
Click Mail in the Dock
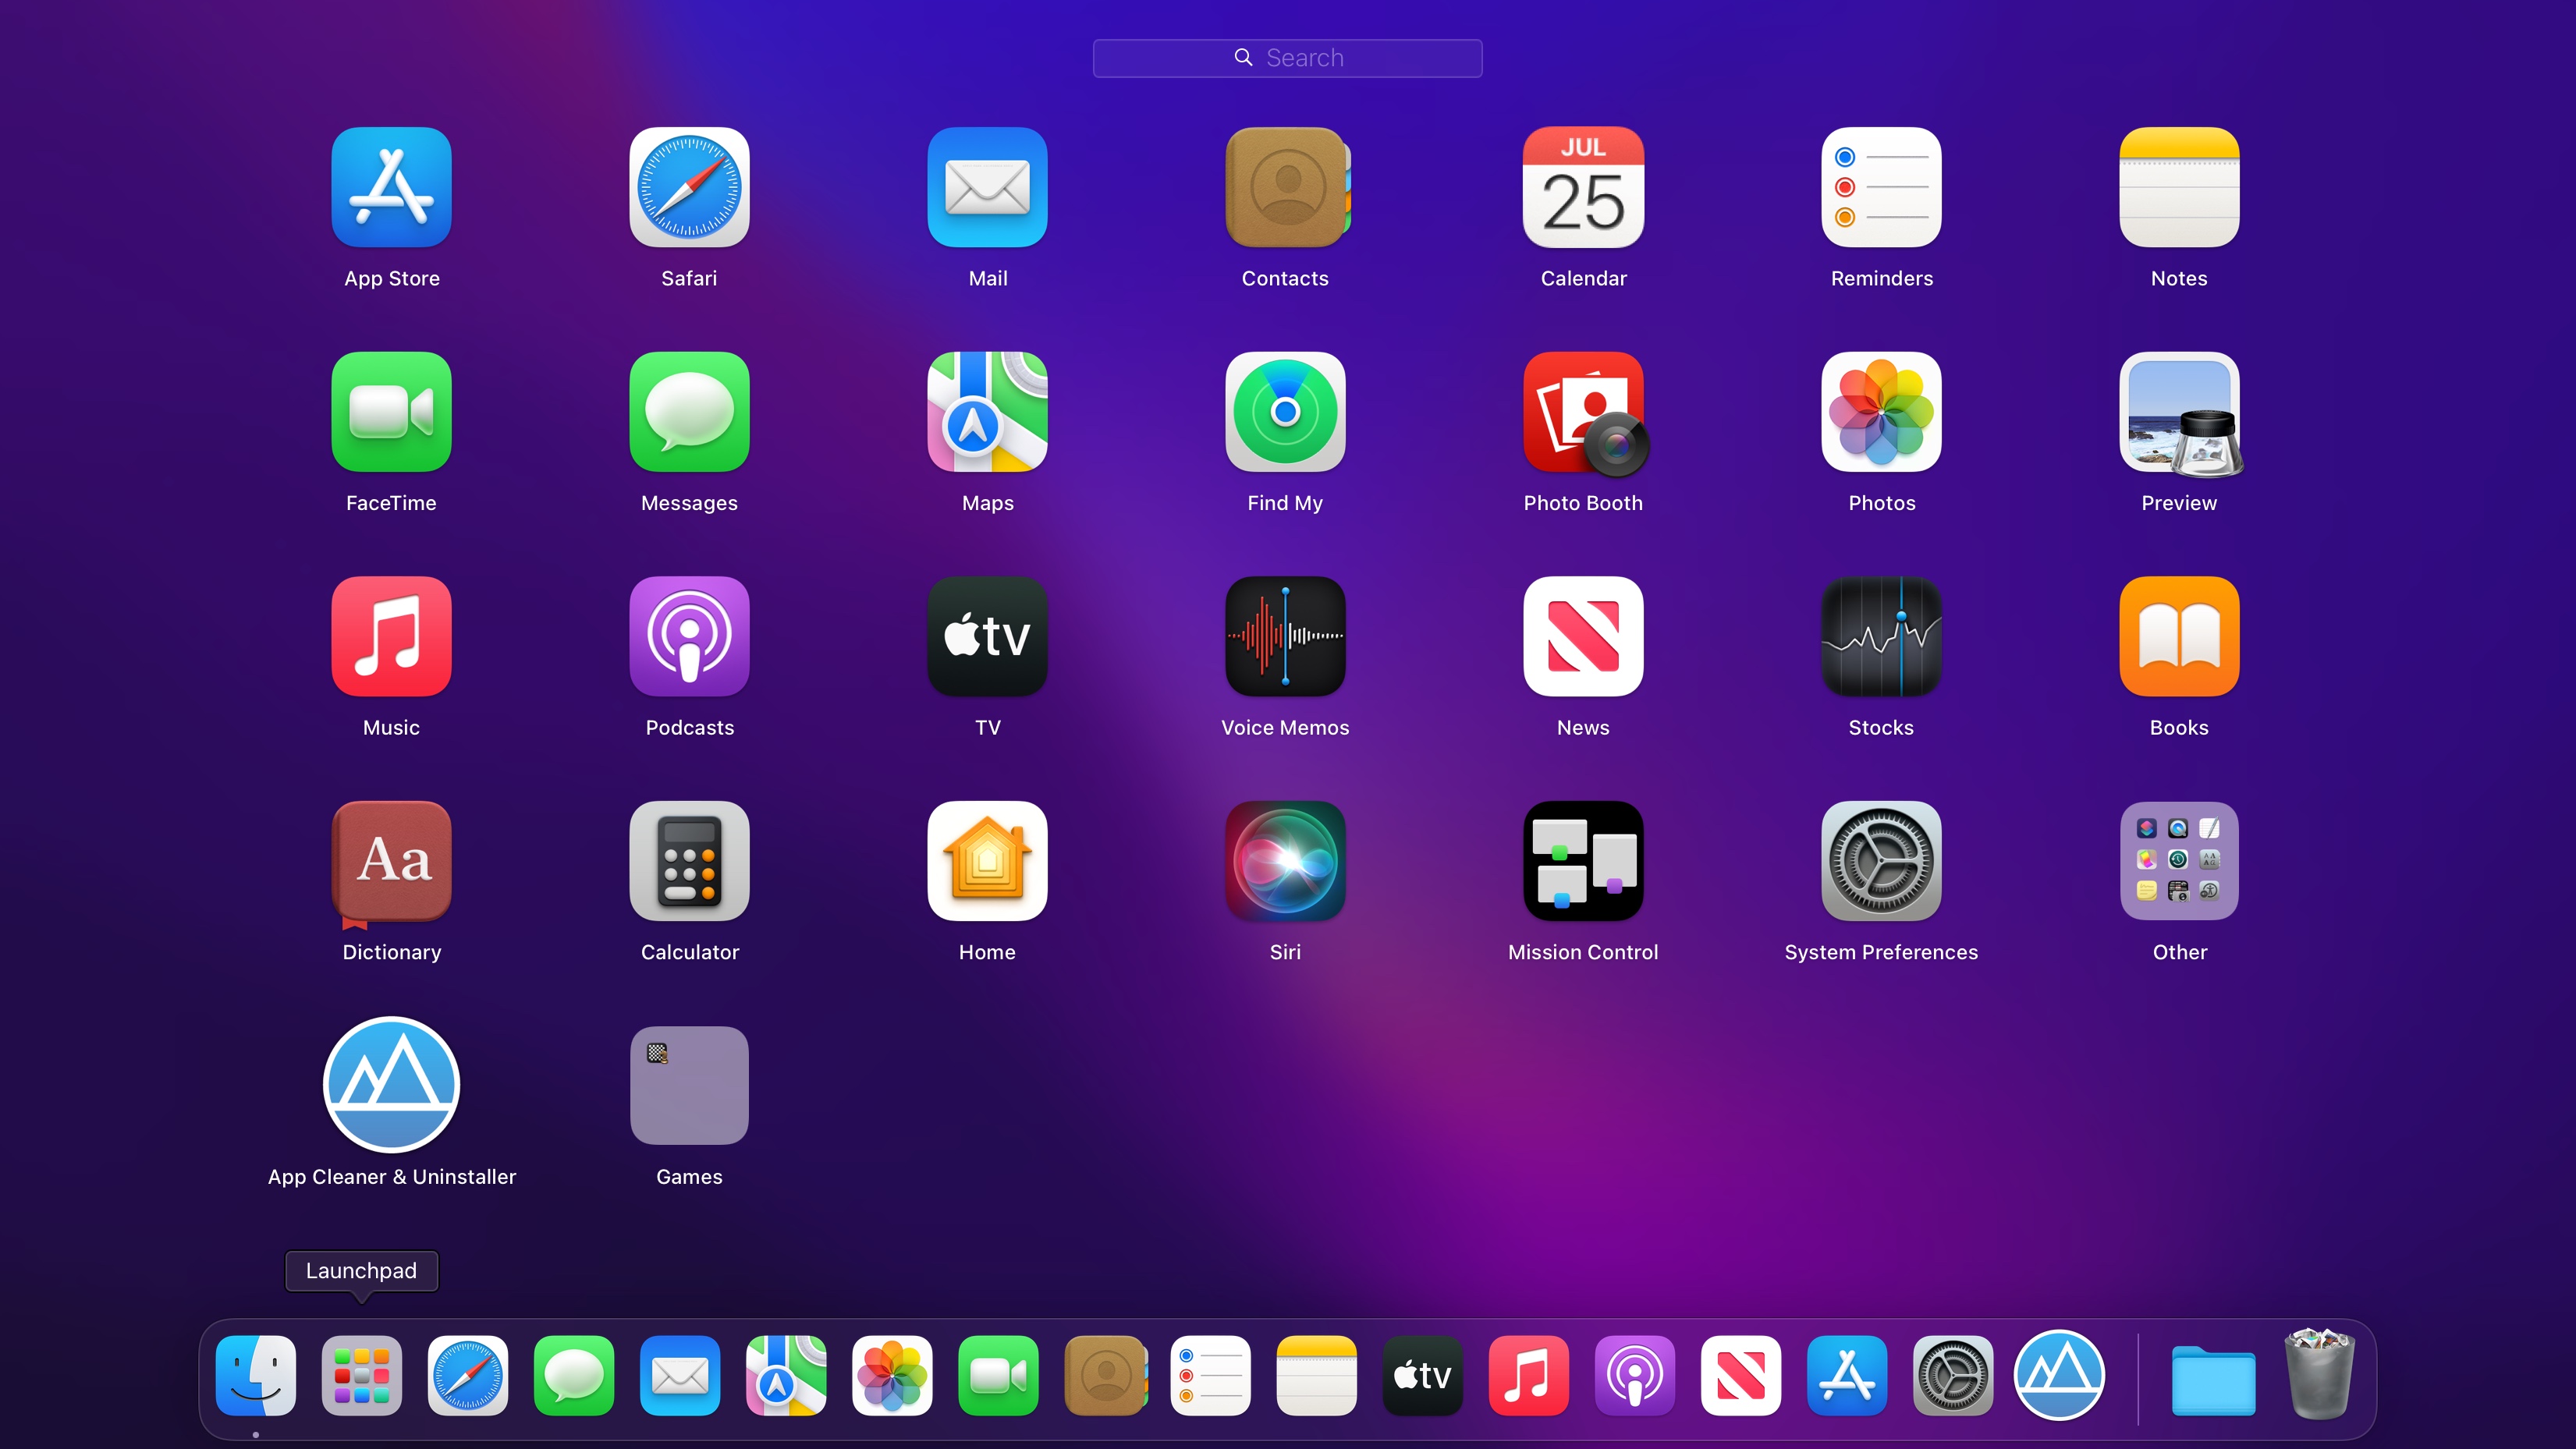680,1376
